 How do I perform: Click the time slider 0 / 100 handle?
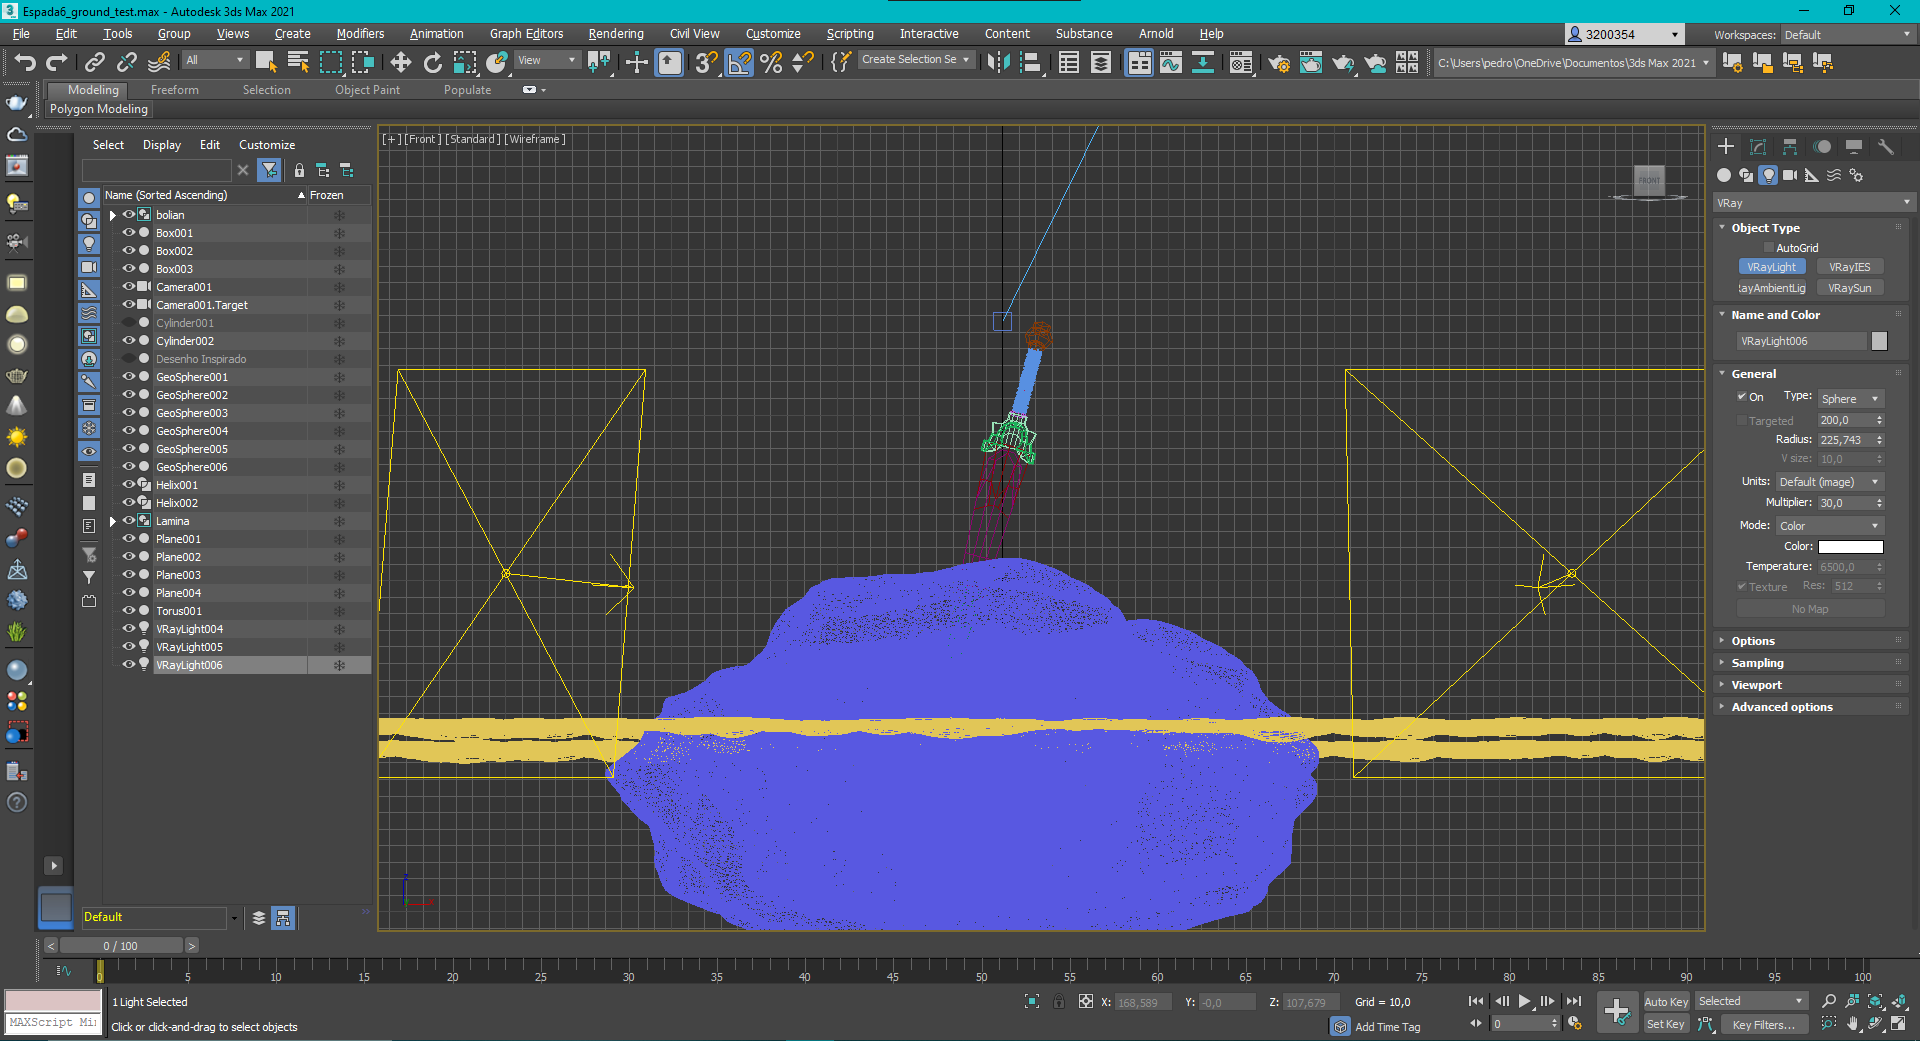pos(121,946)
